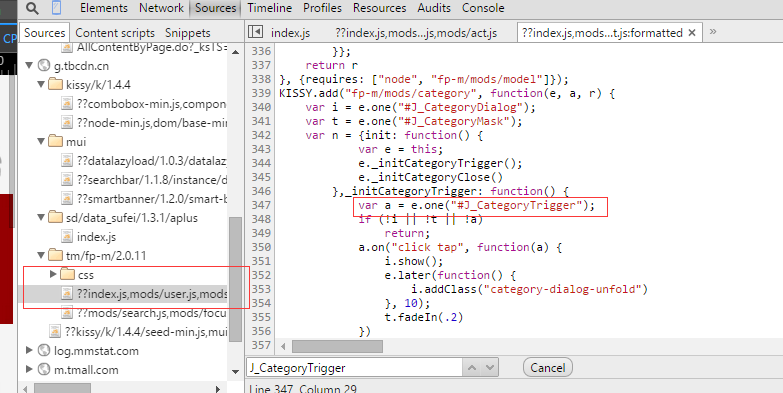The width and height of the screenshot is (783, 393).
Task: Click the css folder icon
Action: pyautogui.click(x=67, y=274)
